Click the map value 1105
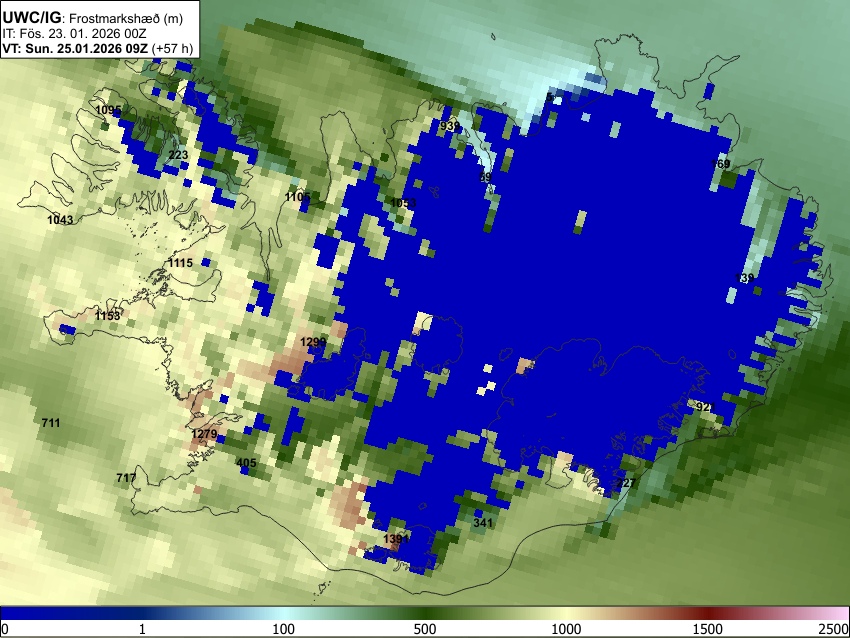This screenshot has height=638, width=850. 298,197
